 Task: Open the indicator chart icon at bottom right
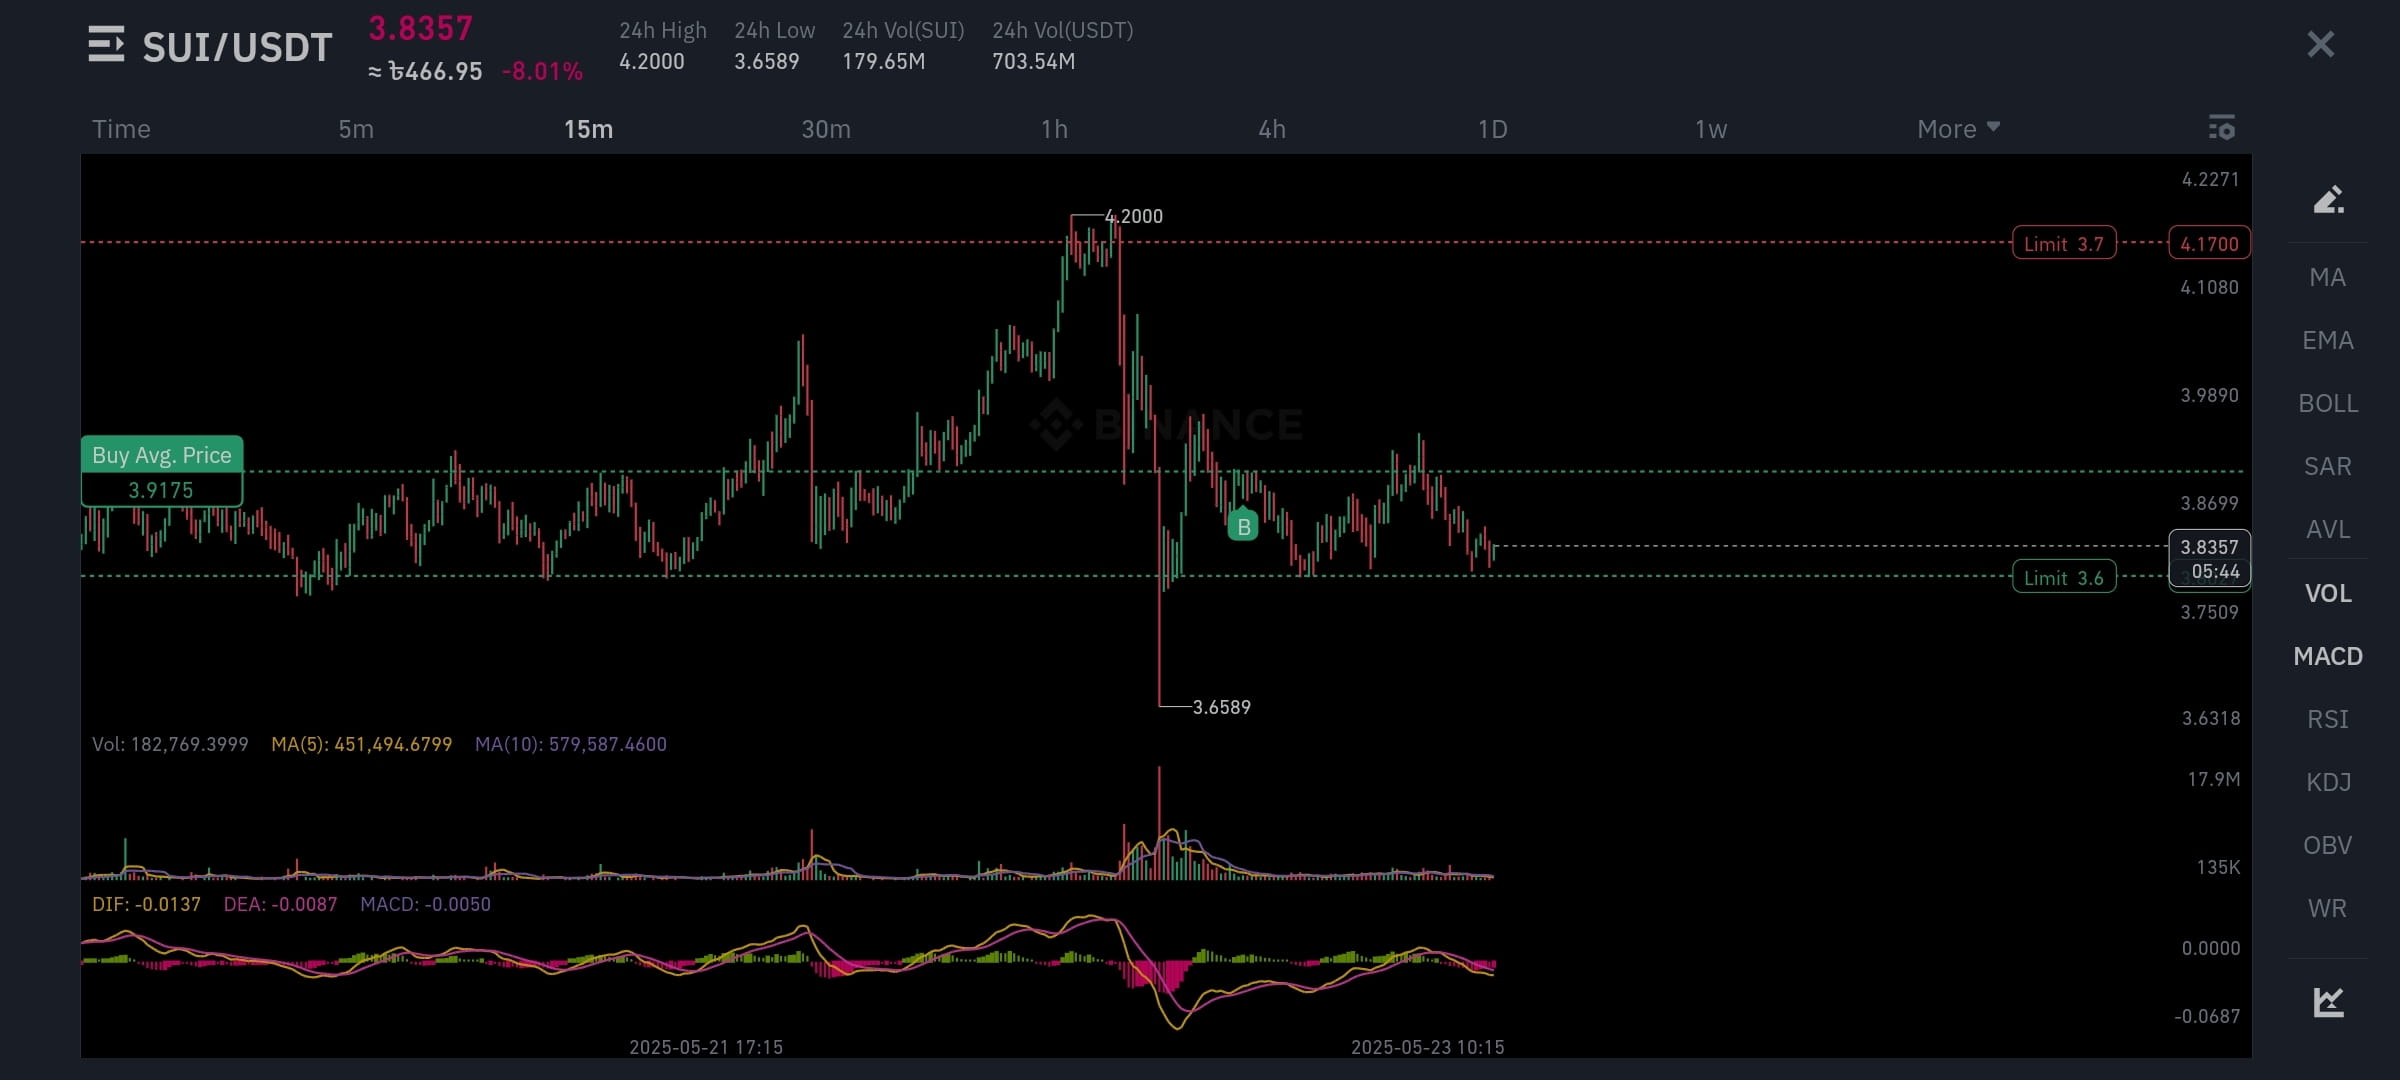pyautogui.click(x=2328, y=1001)
